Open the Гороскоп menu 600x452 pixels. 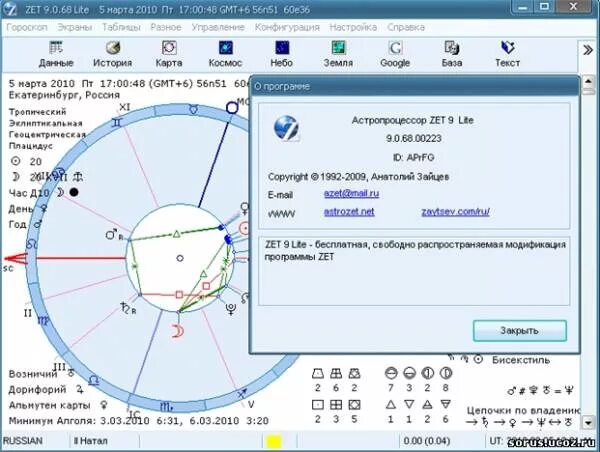click(27, 27)
